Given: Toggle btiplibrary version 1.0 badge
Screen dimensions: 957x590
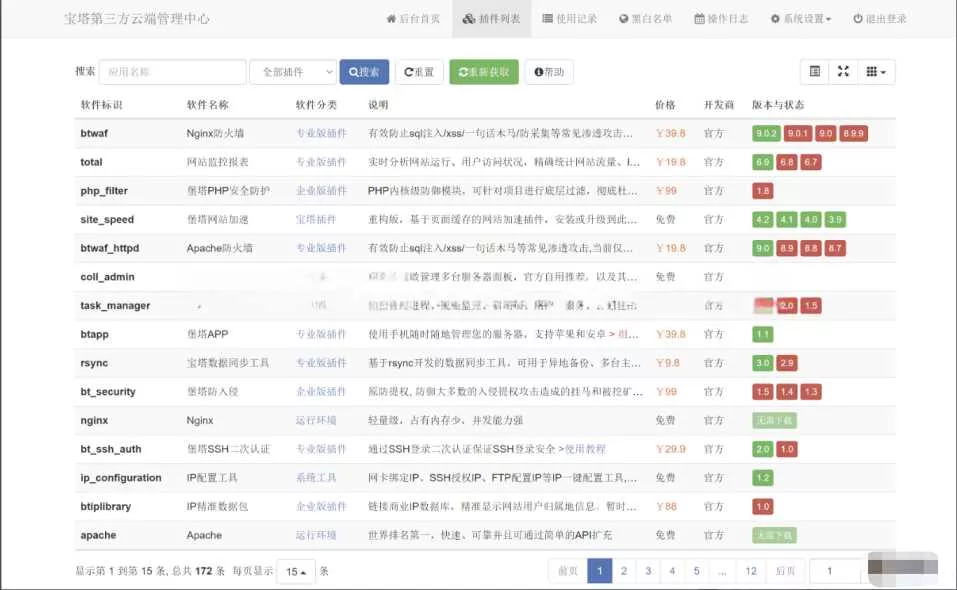Looking at the screenshot, I should pos(763,506).
